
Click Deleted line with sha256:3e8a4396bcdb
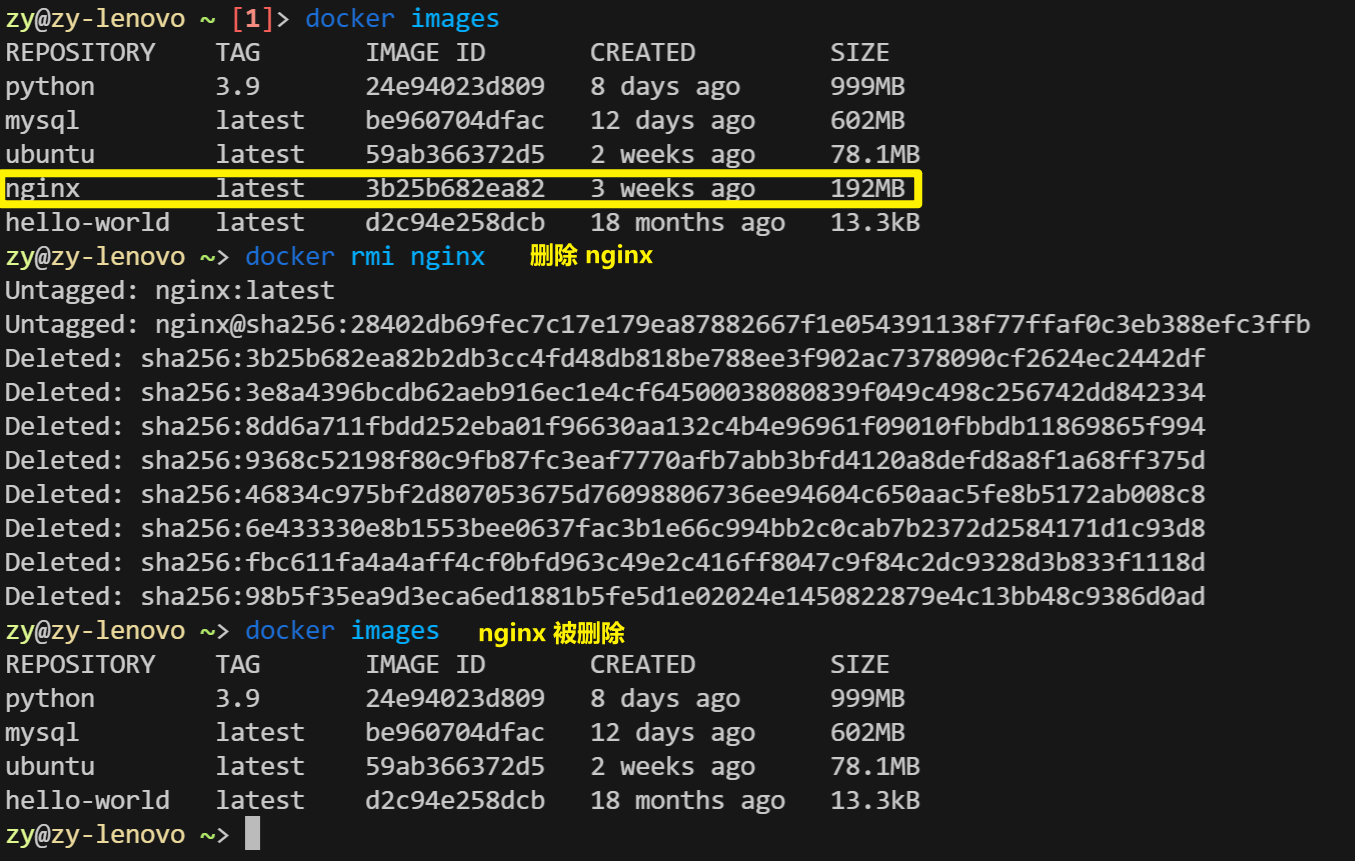click(x=605, y=392)
